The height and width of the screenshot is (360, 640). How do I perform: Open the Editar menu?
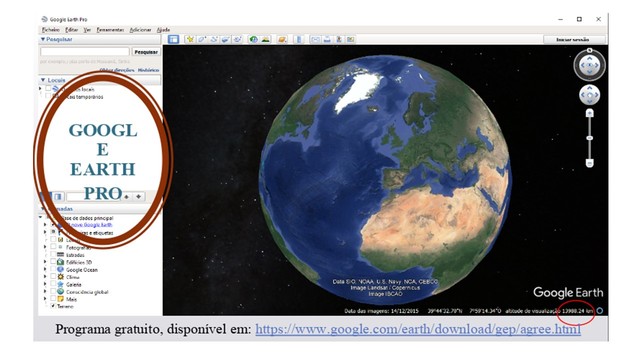pos(71,30)
